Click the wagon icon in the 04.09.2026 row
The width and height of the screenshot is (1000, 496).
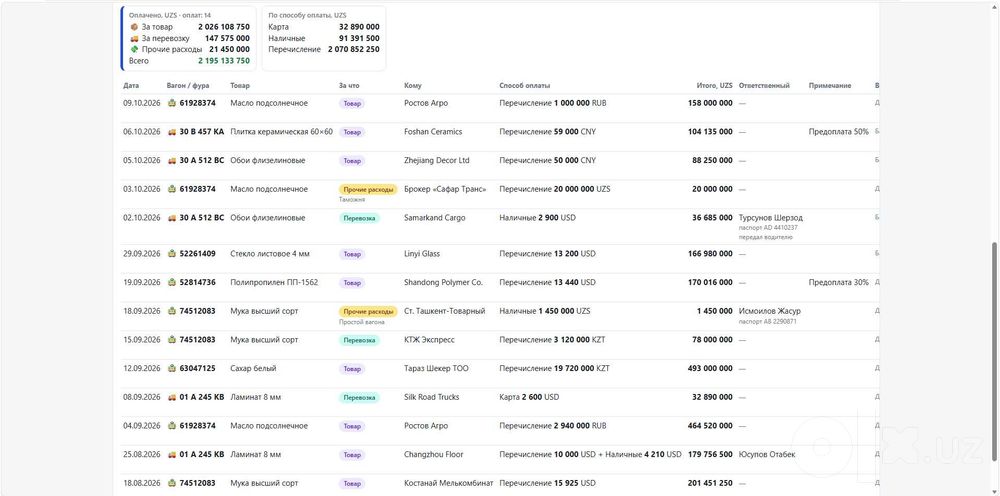(x=172, y=426)
